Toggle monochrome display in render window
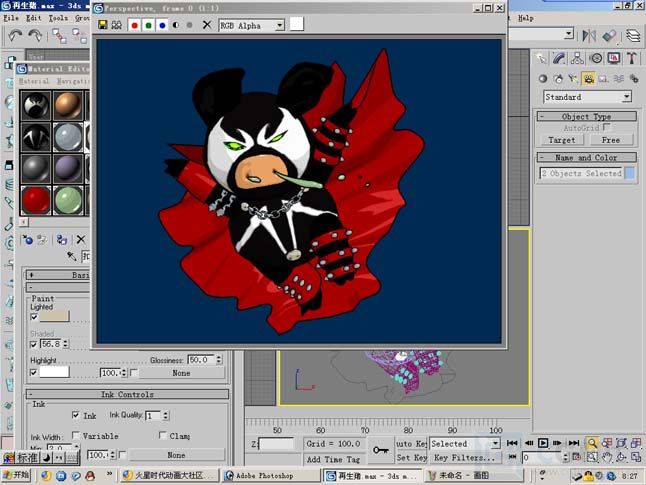This screenshot has height=485, width=646. point(190,25)
